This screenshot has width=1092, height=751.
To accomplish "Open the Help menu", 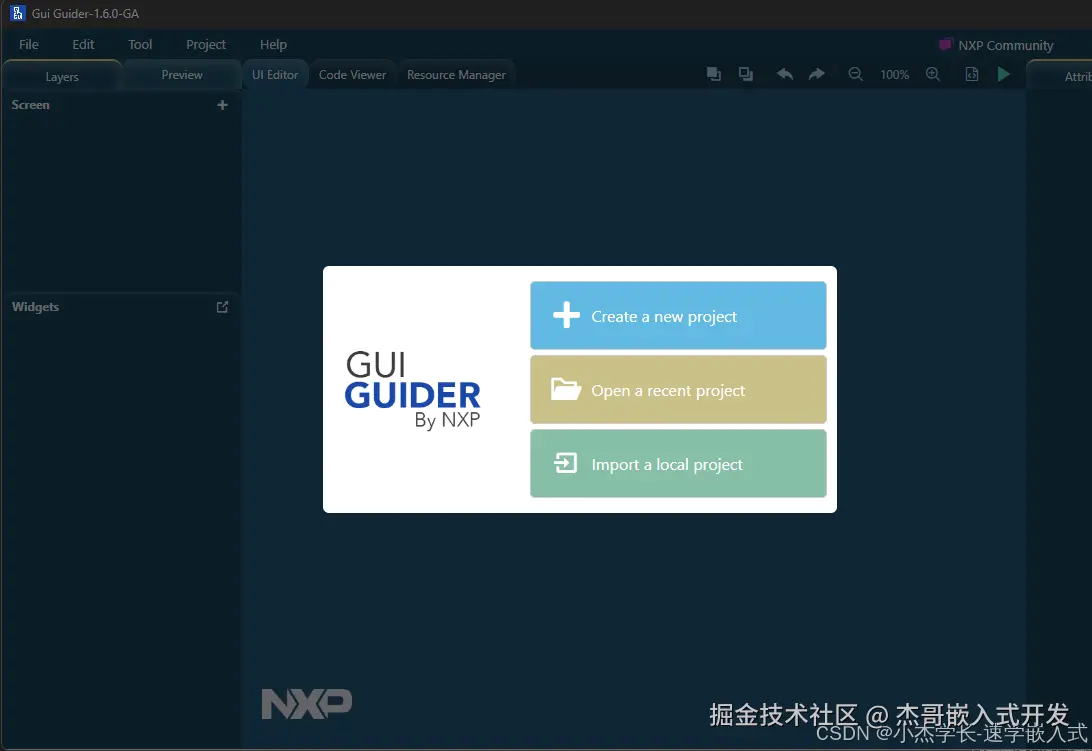I will 273,45.
